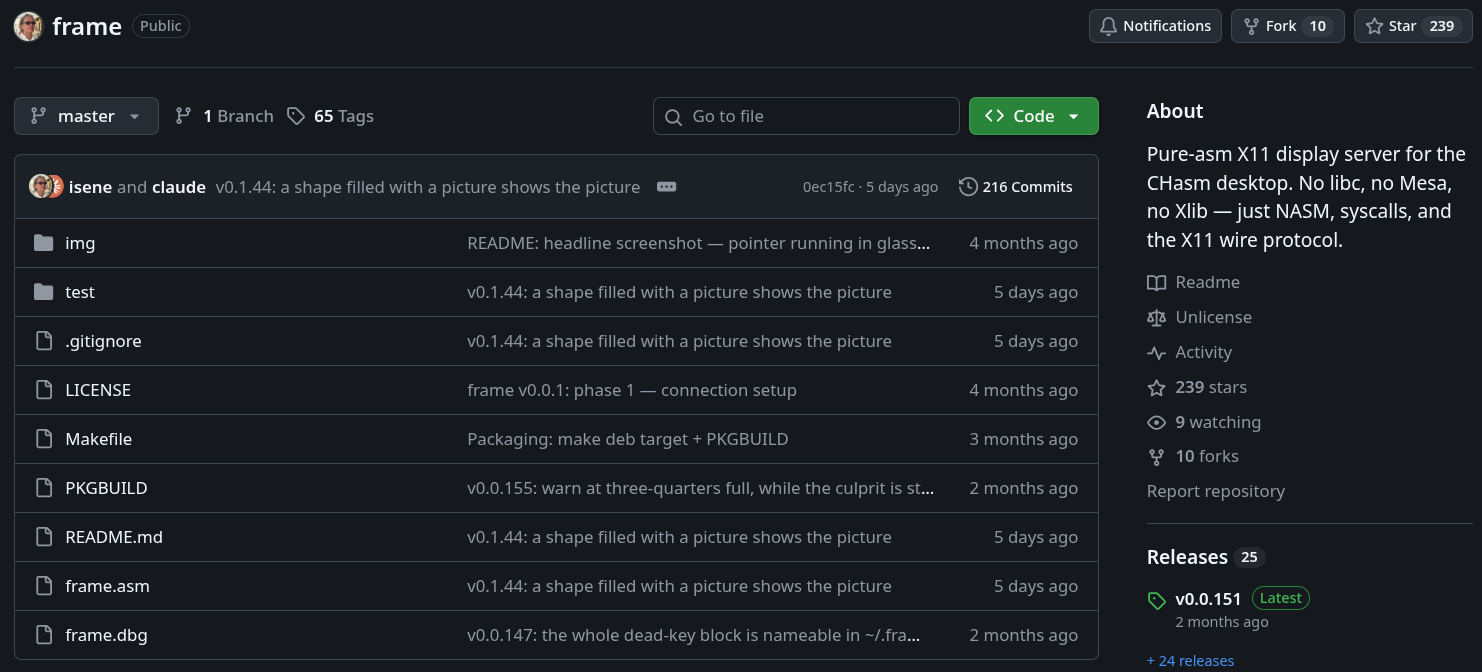Open Notifications settings

[1155, 26]
